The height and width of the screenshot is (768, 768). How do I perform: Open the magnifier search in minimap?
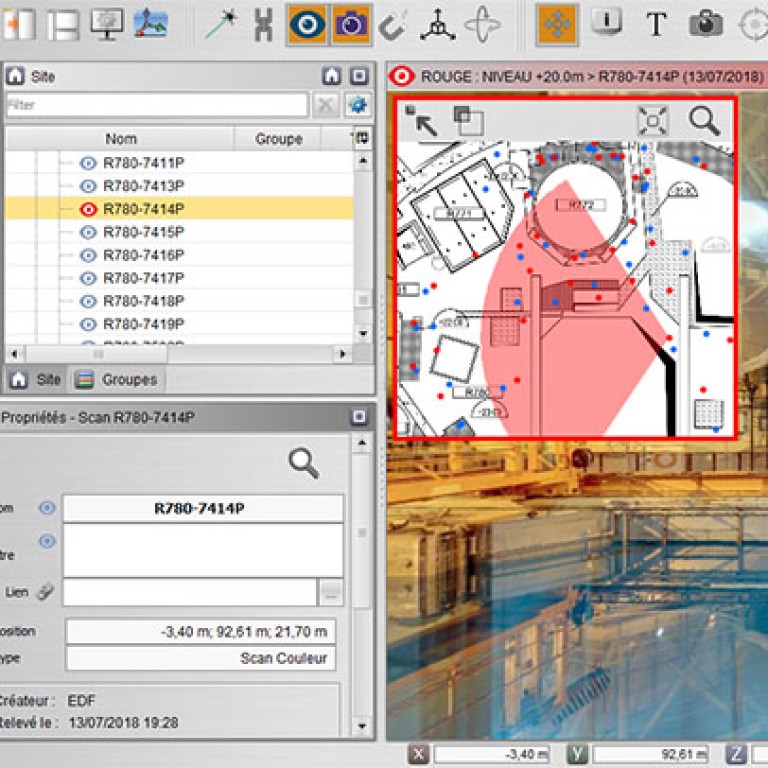[x=704, y=121]
